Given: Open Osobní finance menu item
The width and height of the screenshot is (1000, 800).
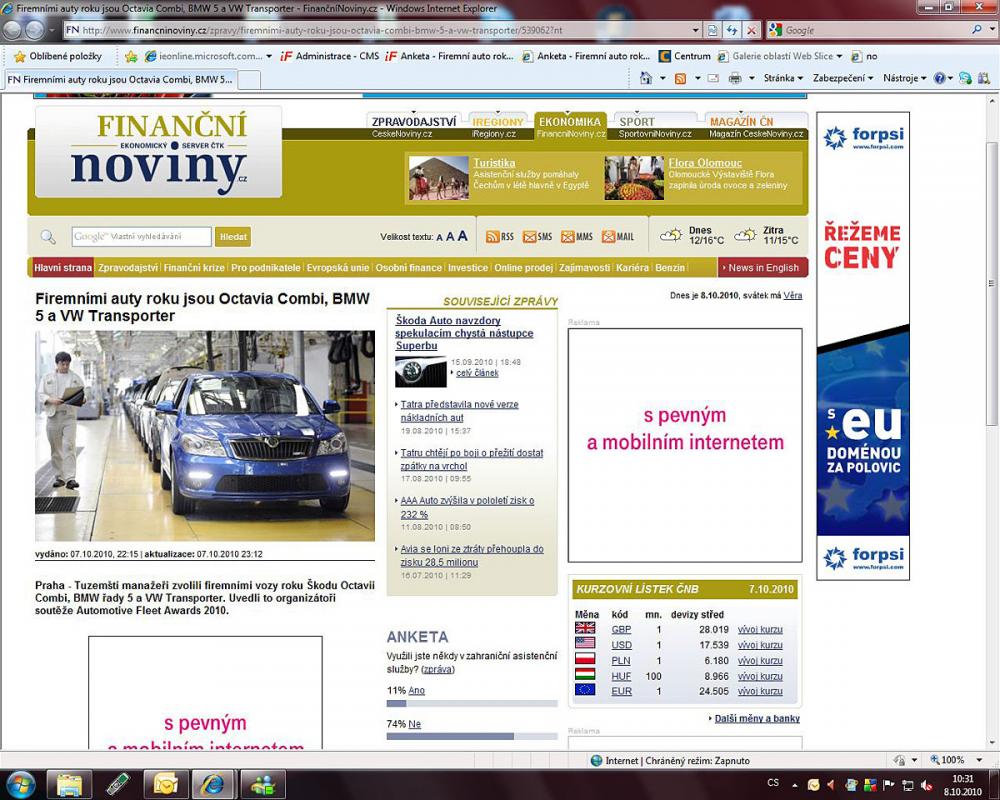Looking at the screenshot, I should [408, 268].
